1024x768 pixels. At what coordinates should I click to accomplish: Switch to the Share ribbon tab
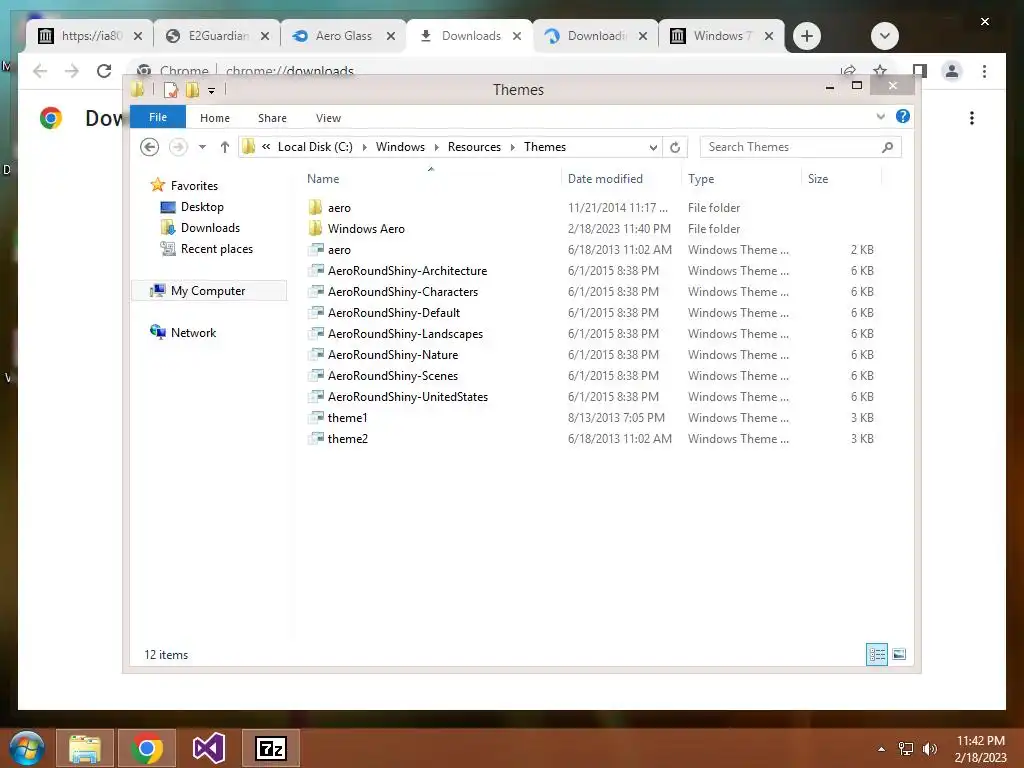tap(272, 118)
